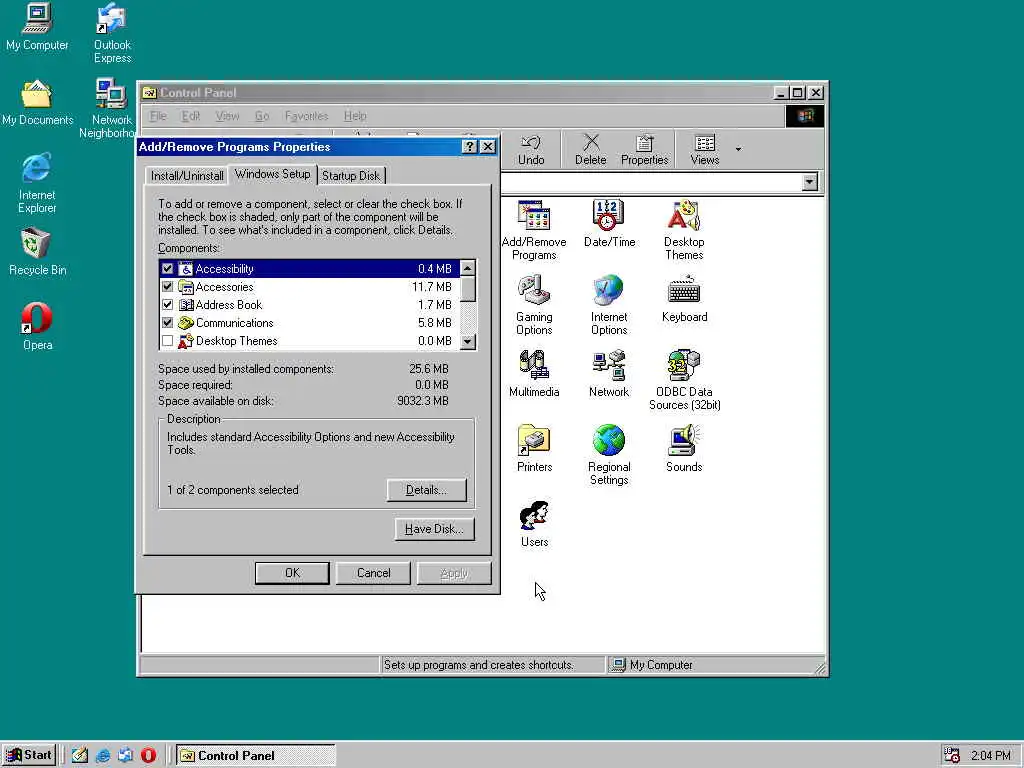Image resolution: width=1024 pixels, height=768 pixels.
Task: Select the My Computer desktop icon
Action: [37, 27]
